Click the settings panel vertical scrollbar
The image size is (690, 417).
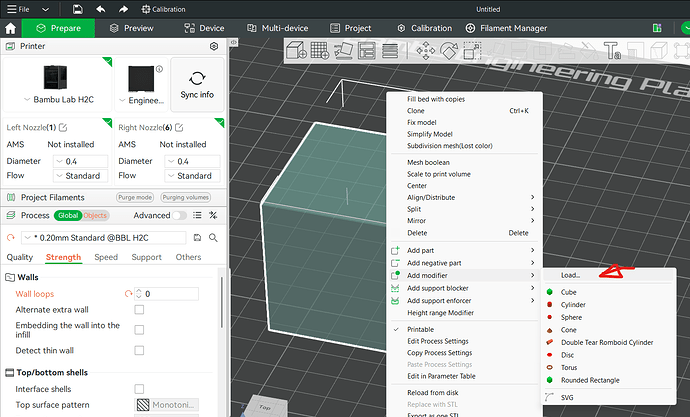tap(222, 304)
